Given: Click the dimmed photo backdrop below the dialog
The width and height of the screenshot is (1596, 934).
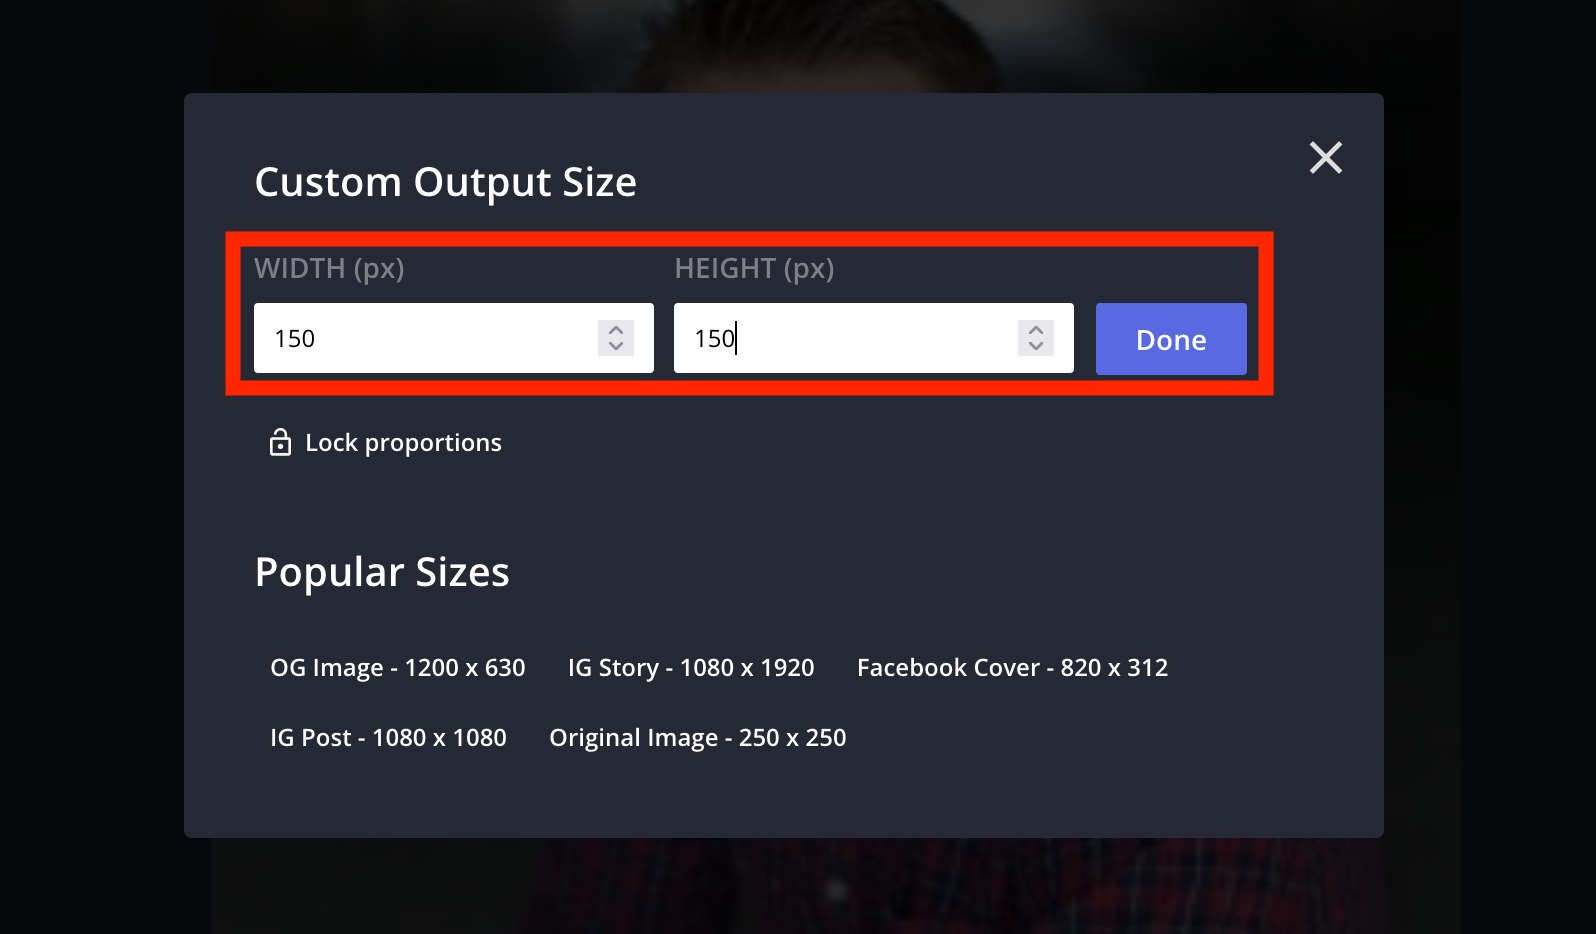Looking at the screenshot, I should click(800, 888).
